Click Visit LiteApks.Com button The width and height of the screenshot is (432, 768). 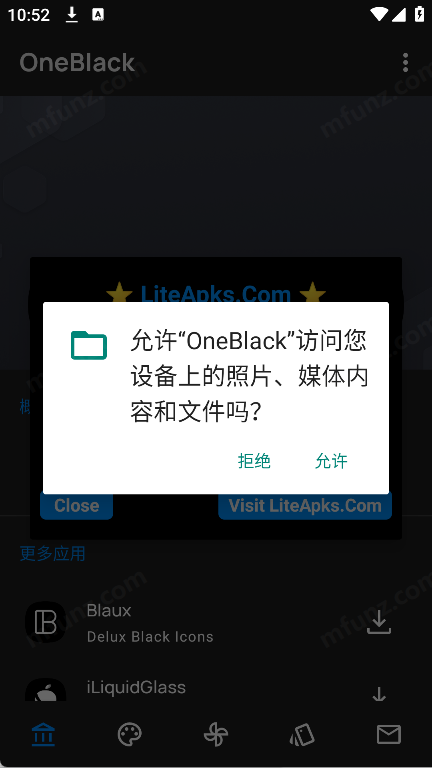point(305,506)
